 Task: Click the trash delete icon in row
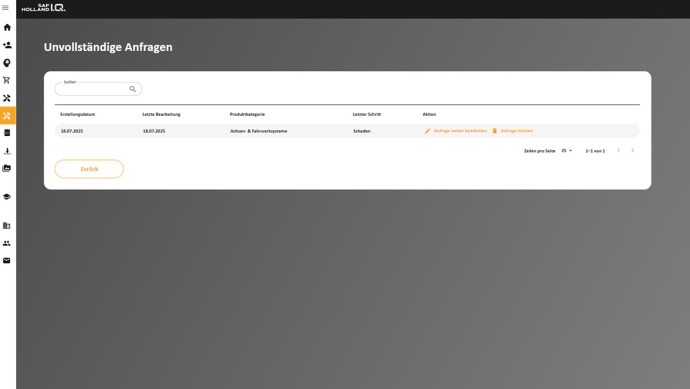pyautogui.click(x=494, y=131)
